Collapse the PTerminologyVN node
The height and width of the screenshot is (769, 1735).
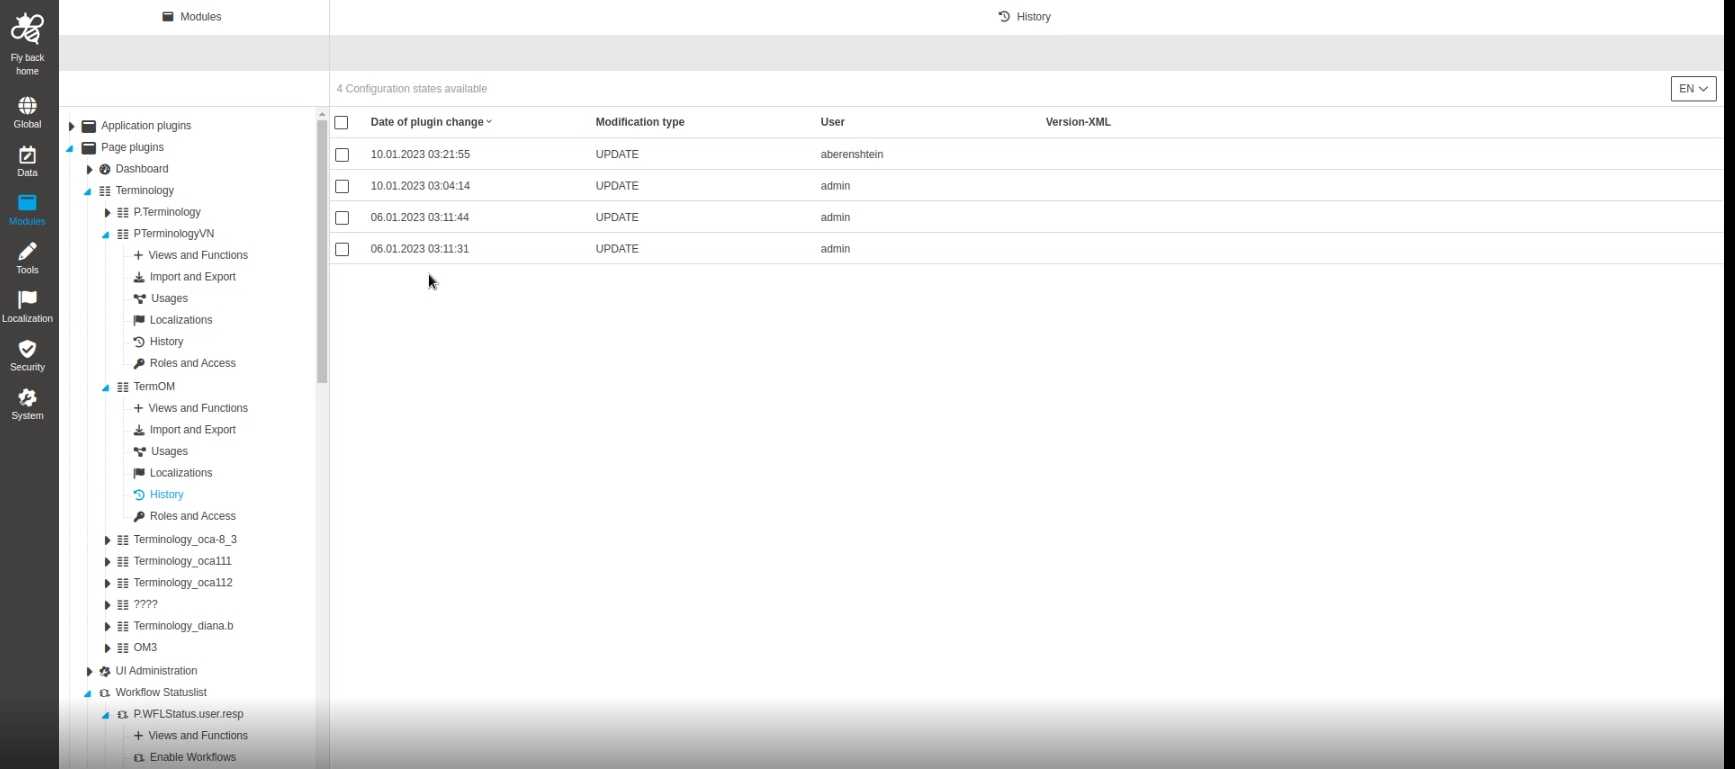point(106,235)
